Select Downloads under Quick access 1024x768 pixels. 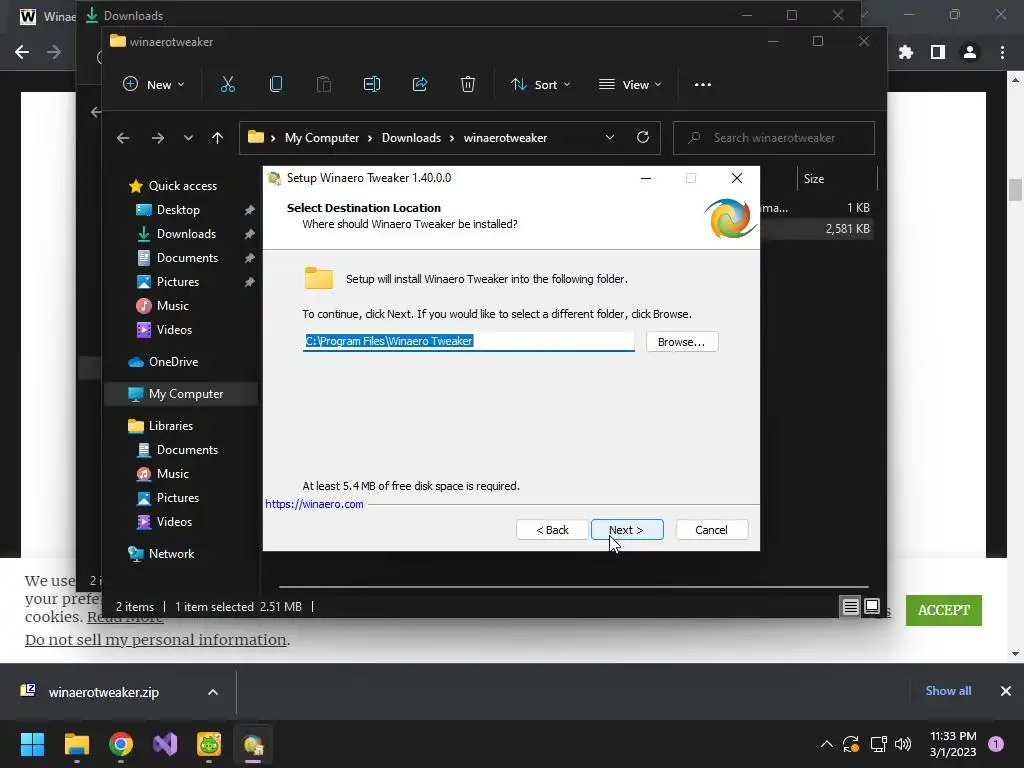pyautogui.click(x=186, y=234)
